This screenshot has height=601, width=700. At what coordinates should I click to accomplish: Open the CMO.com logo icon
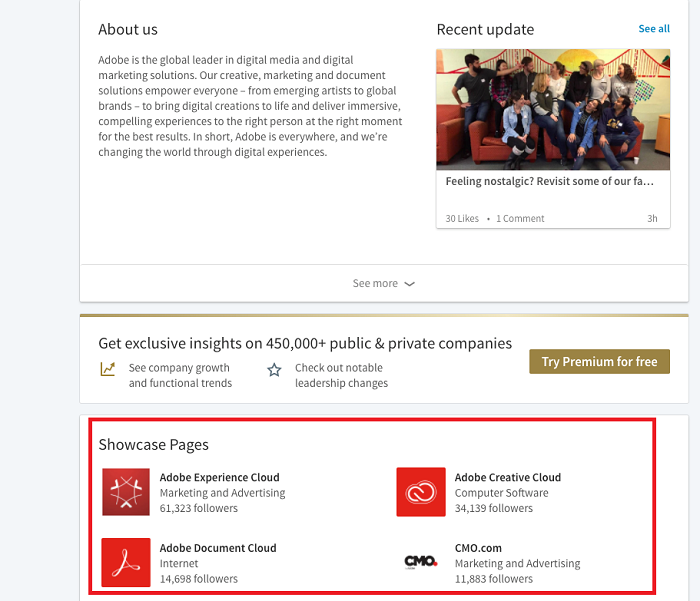click(421, 562)
